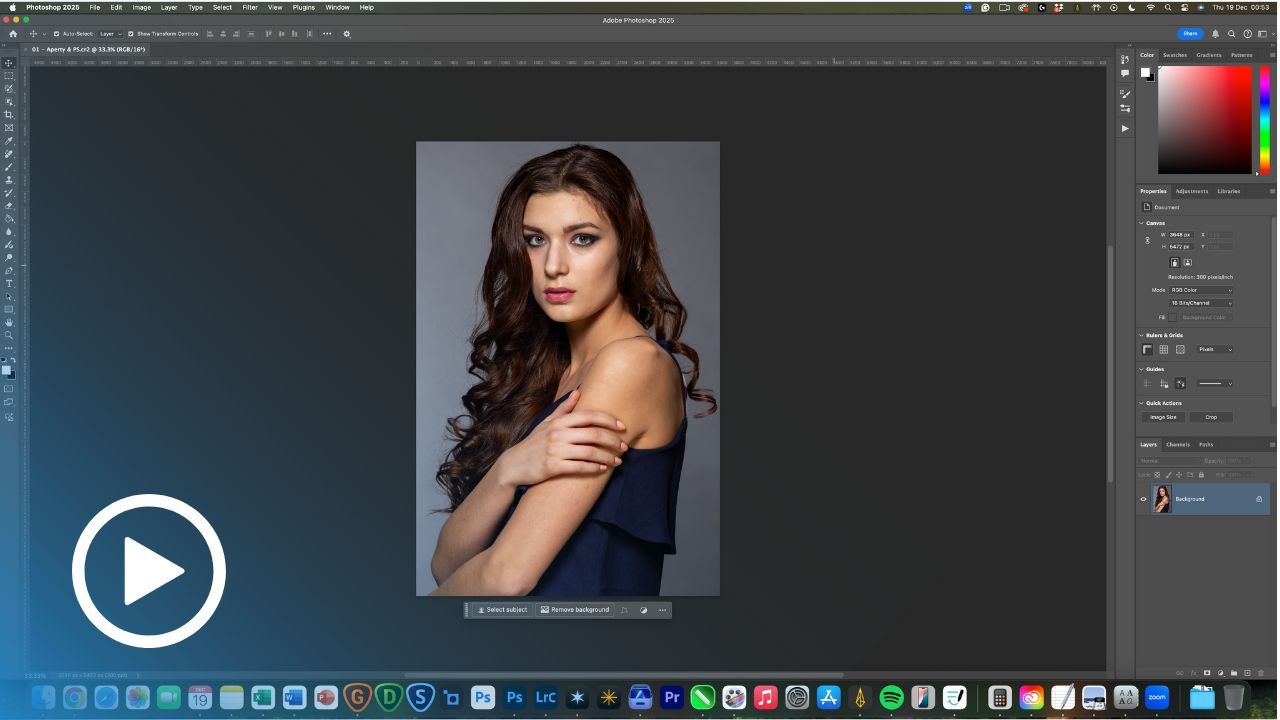Select the Crop tool in toolbar

[x=9, y=115]
